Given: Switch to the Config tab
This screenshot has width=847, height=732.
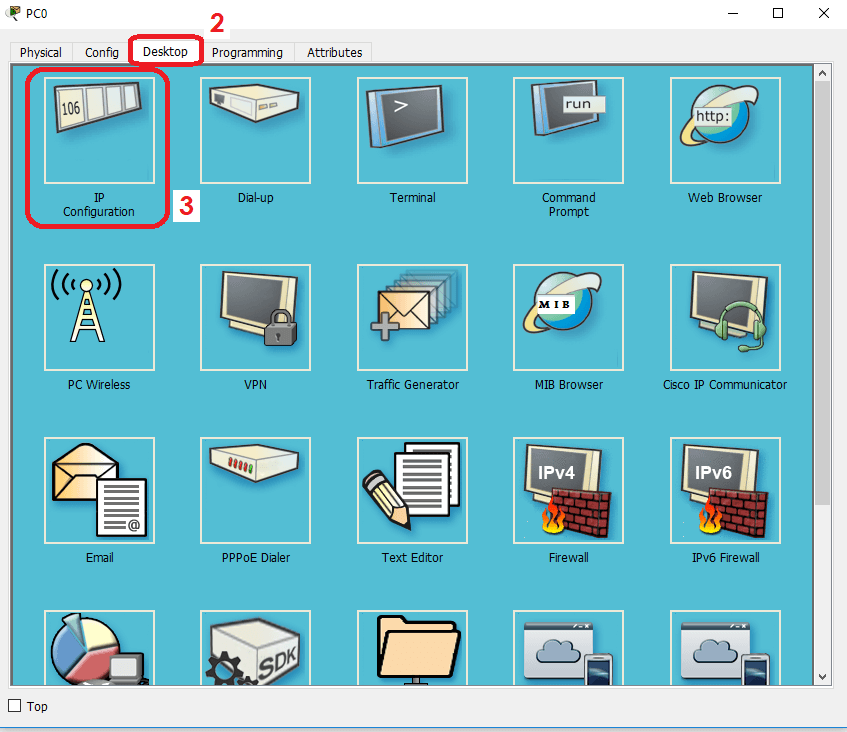Looking at the screenshot, I should click(x=102, y=52).
